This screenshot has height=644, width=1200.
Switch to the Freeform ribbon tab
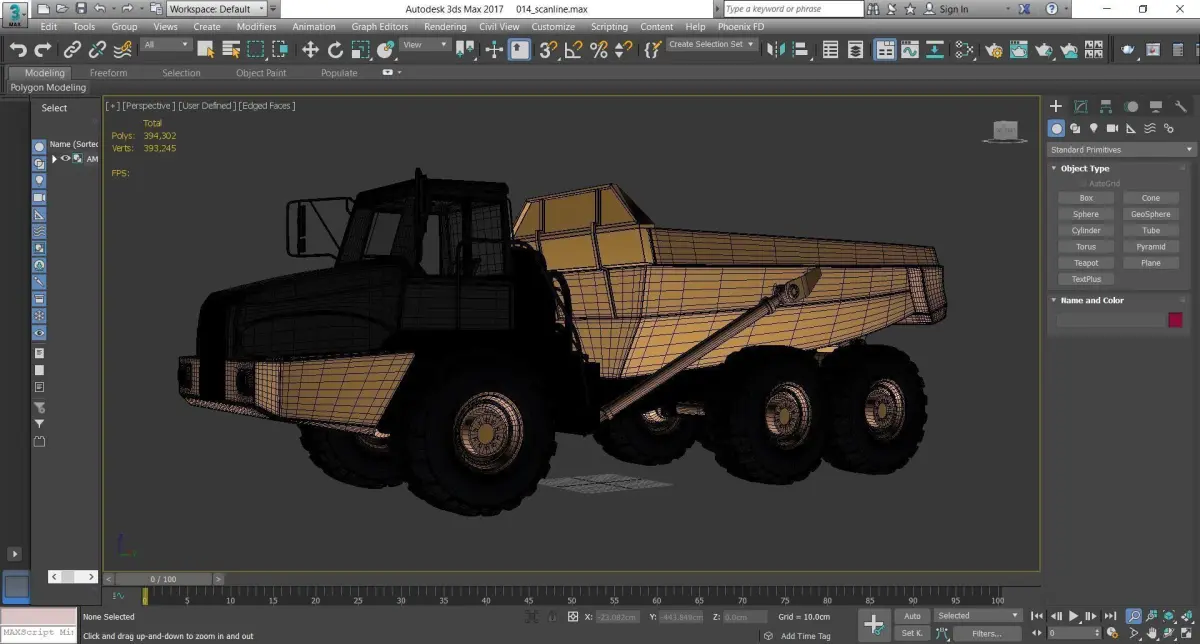[108, 73]
